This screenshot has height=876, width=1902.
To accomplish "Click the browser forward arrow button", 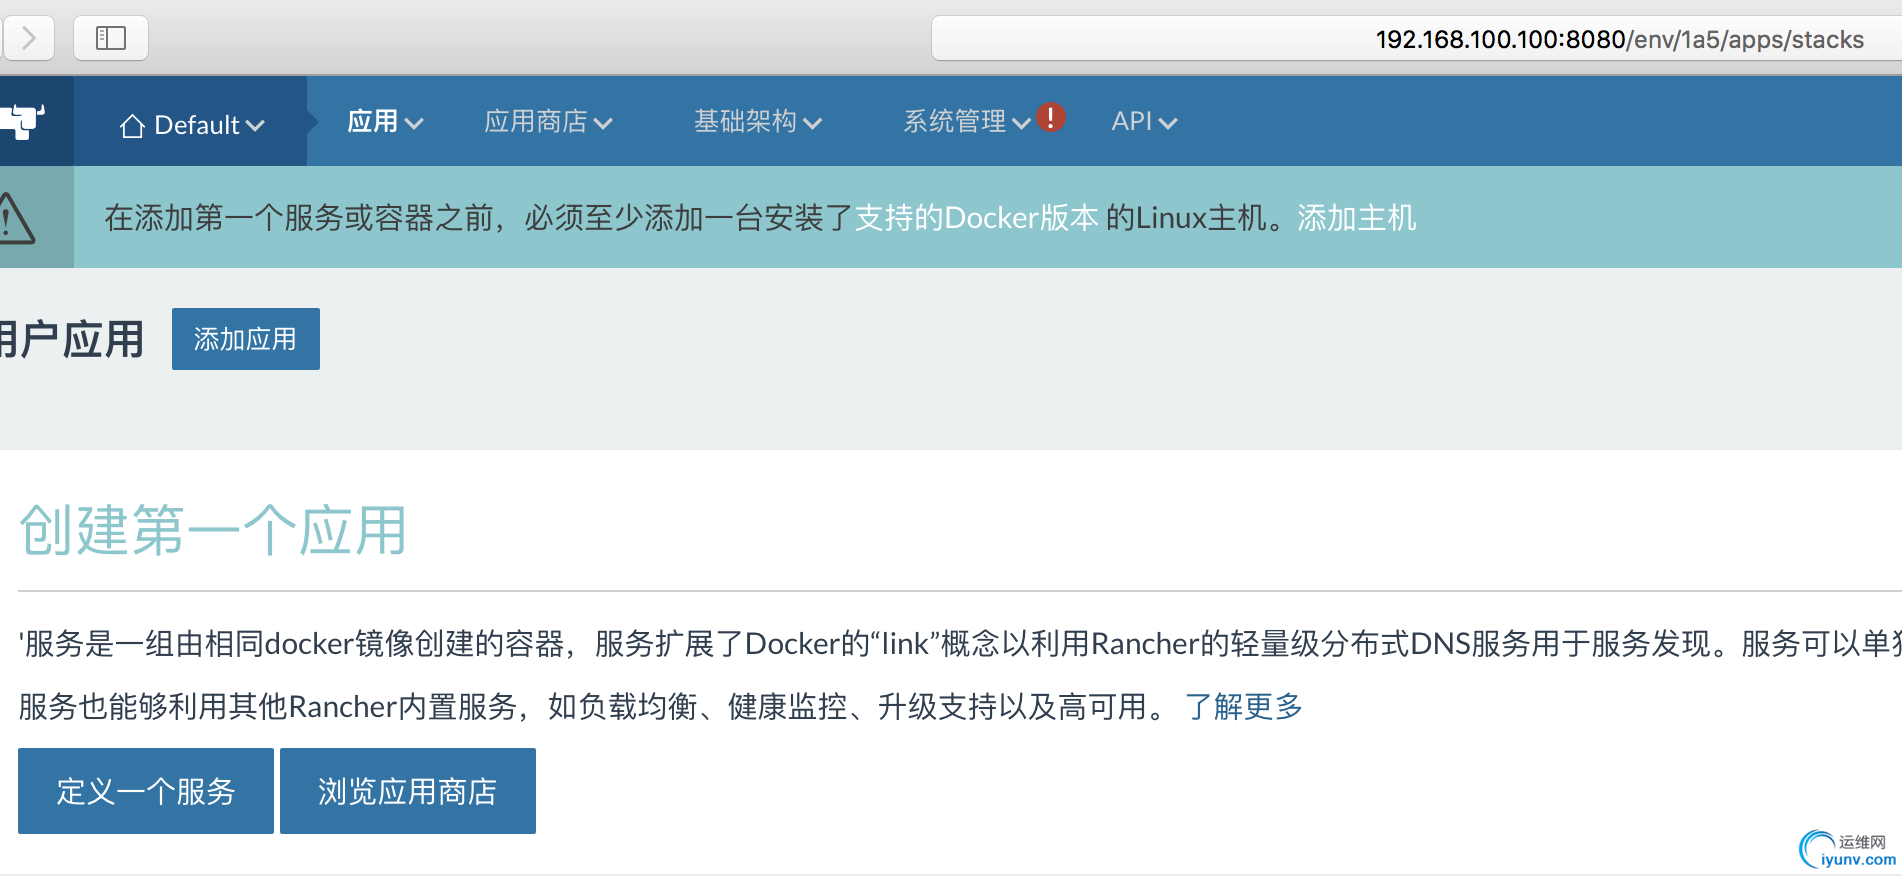I will point(28,38).
